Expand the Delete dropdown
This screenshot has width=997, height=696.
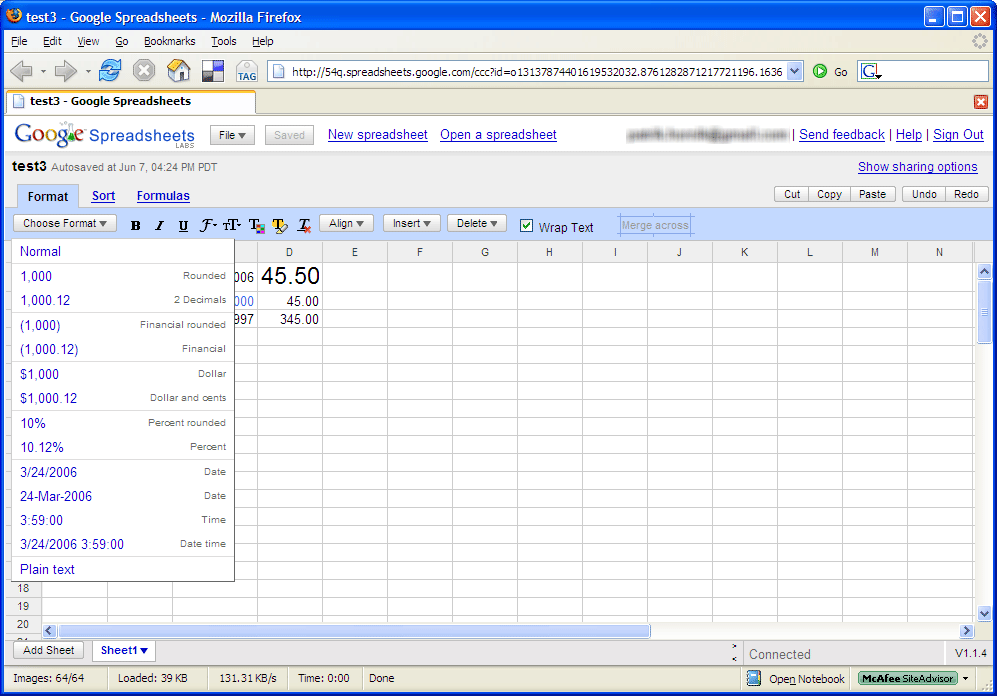[x=477, y=223]
